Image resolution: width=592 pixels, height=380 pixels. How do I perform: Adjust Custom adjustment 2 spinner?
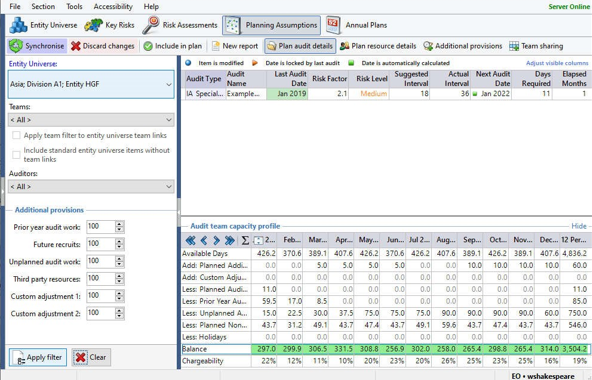119,314
